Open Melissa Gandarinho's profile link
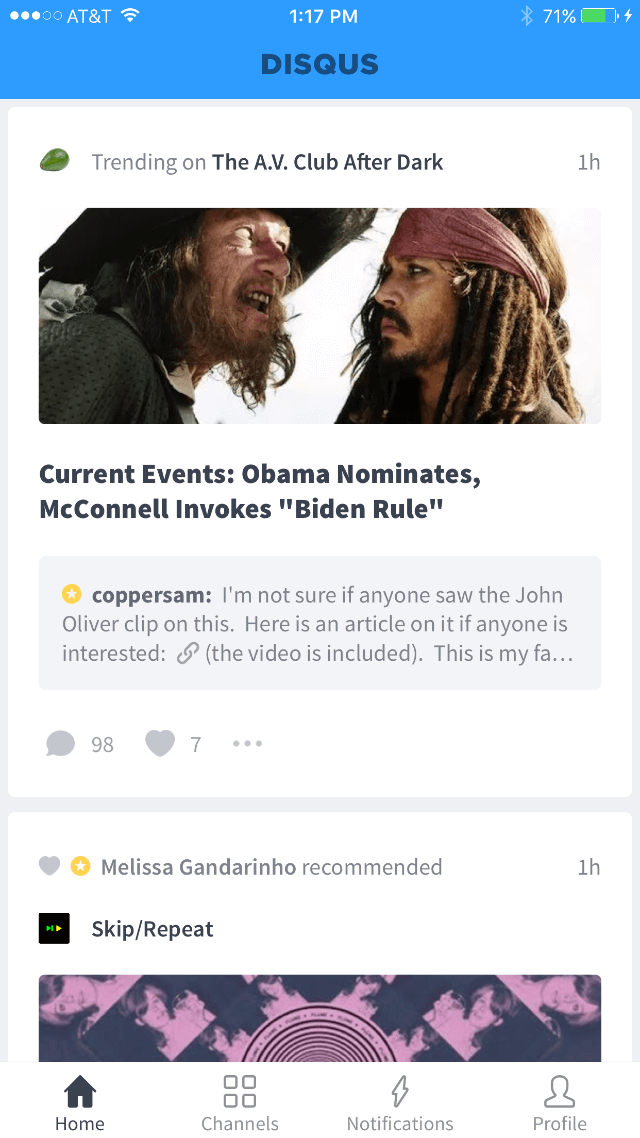The width and height of the screenshot is (640, 1138). (198, 867)
